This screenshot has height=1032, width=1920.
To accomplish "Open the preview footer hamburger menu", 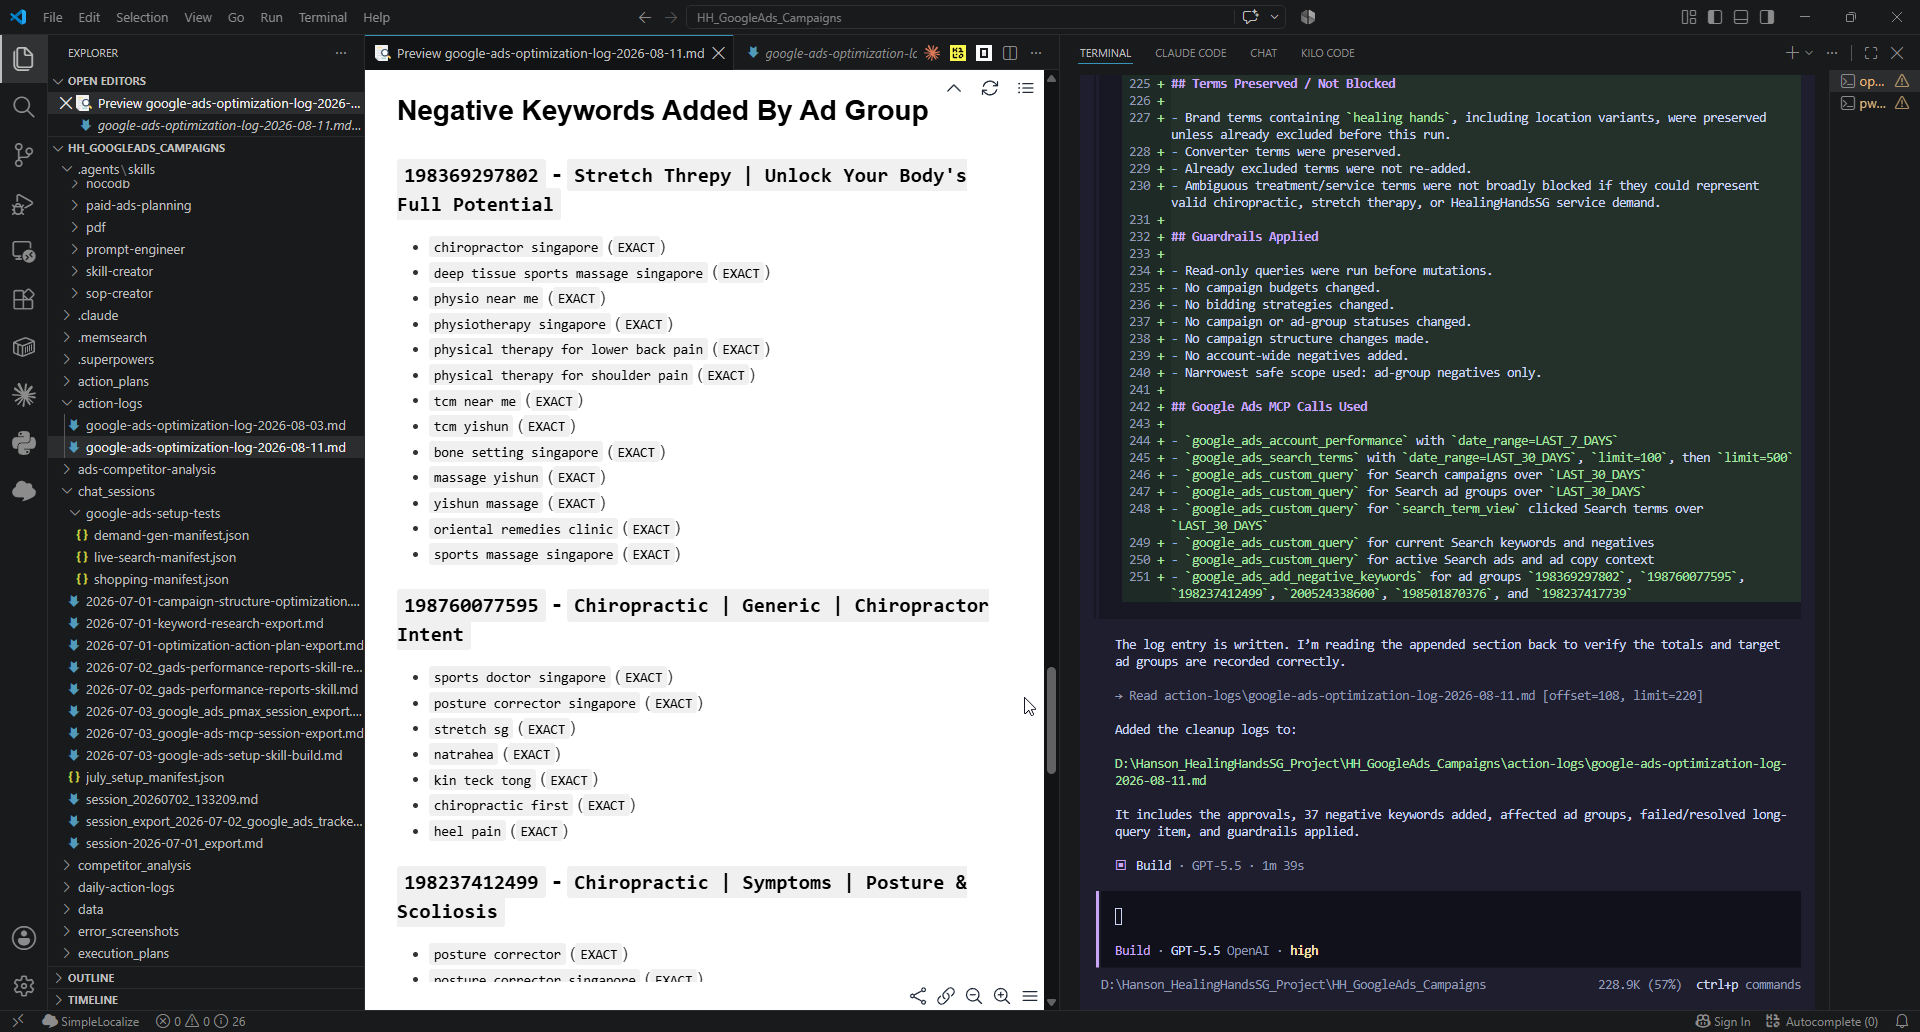I will [1030, 996].
